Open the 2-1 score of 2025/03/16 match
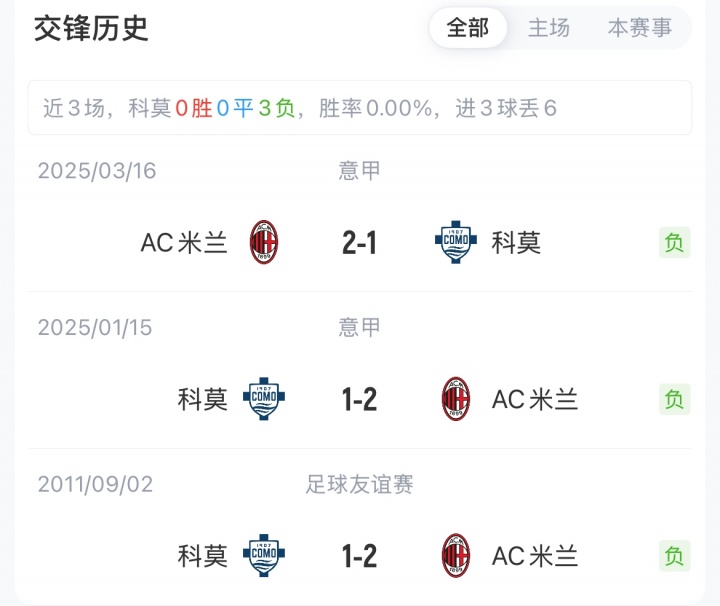The image size is (720, 606). 359,243
